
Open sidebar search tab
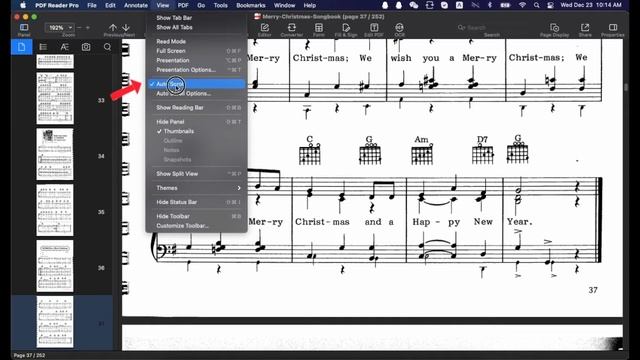(107, 47)
